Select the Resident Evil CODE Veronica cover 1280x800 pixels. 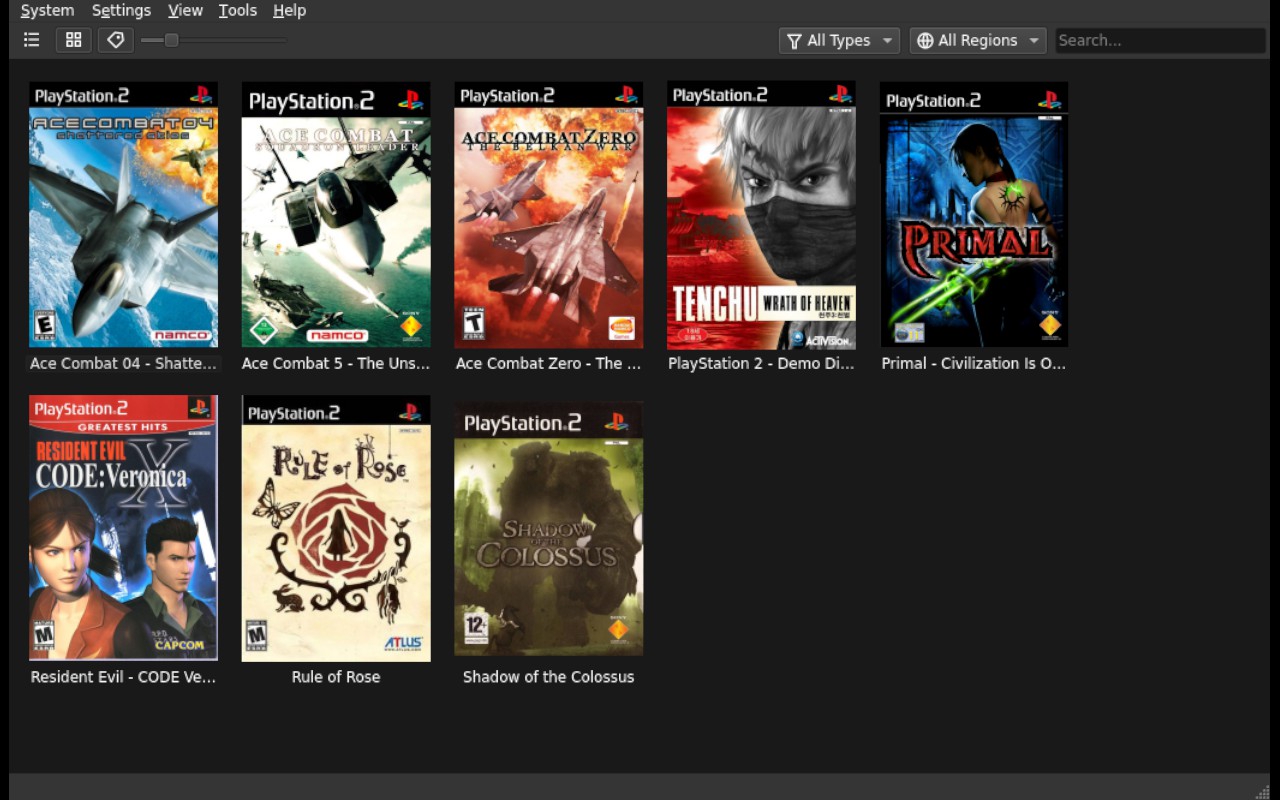[x=123, y=528]
